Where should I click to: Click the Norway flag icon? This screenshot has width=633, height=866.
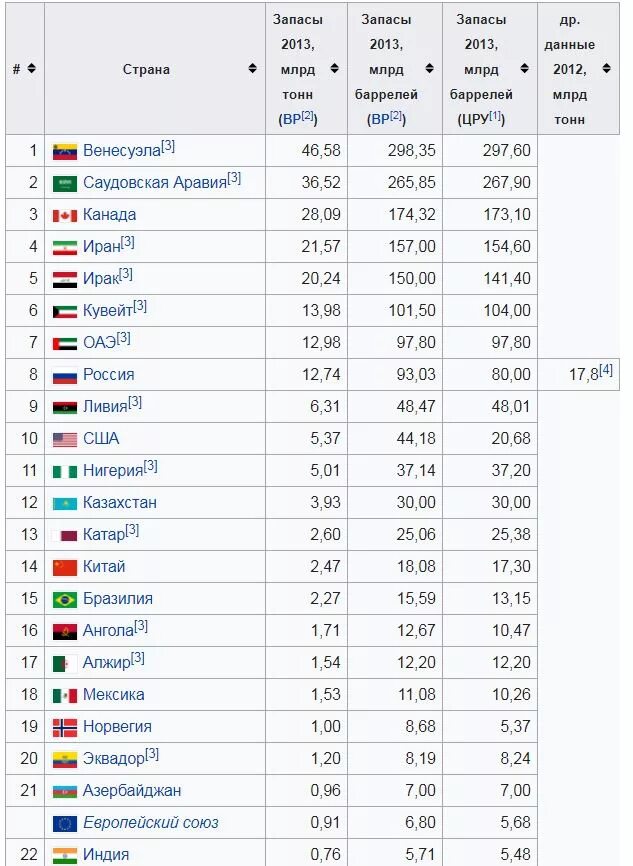(65, 728)
